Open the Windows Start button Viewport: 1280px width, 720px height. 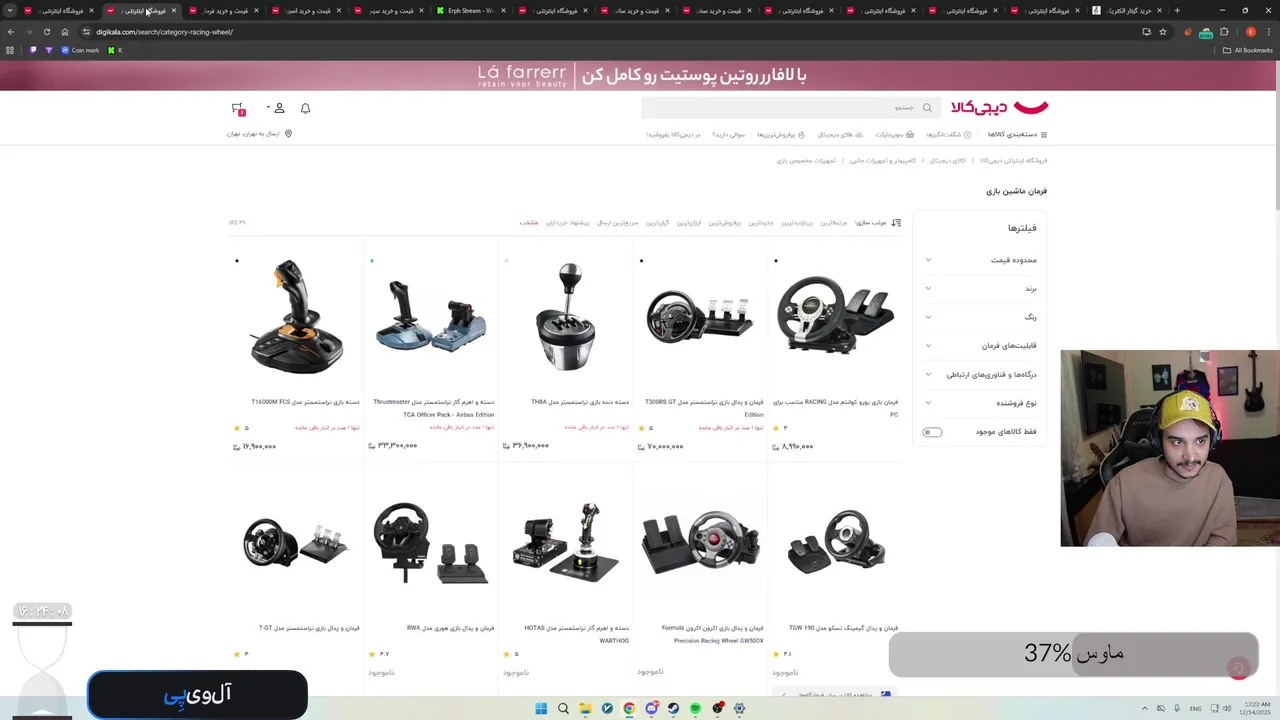click(541, 708)
